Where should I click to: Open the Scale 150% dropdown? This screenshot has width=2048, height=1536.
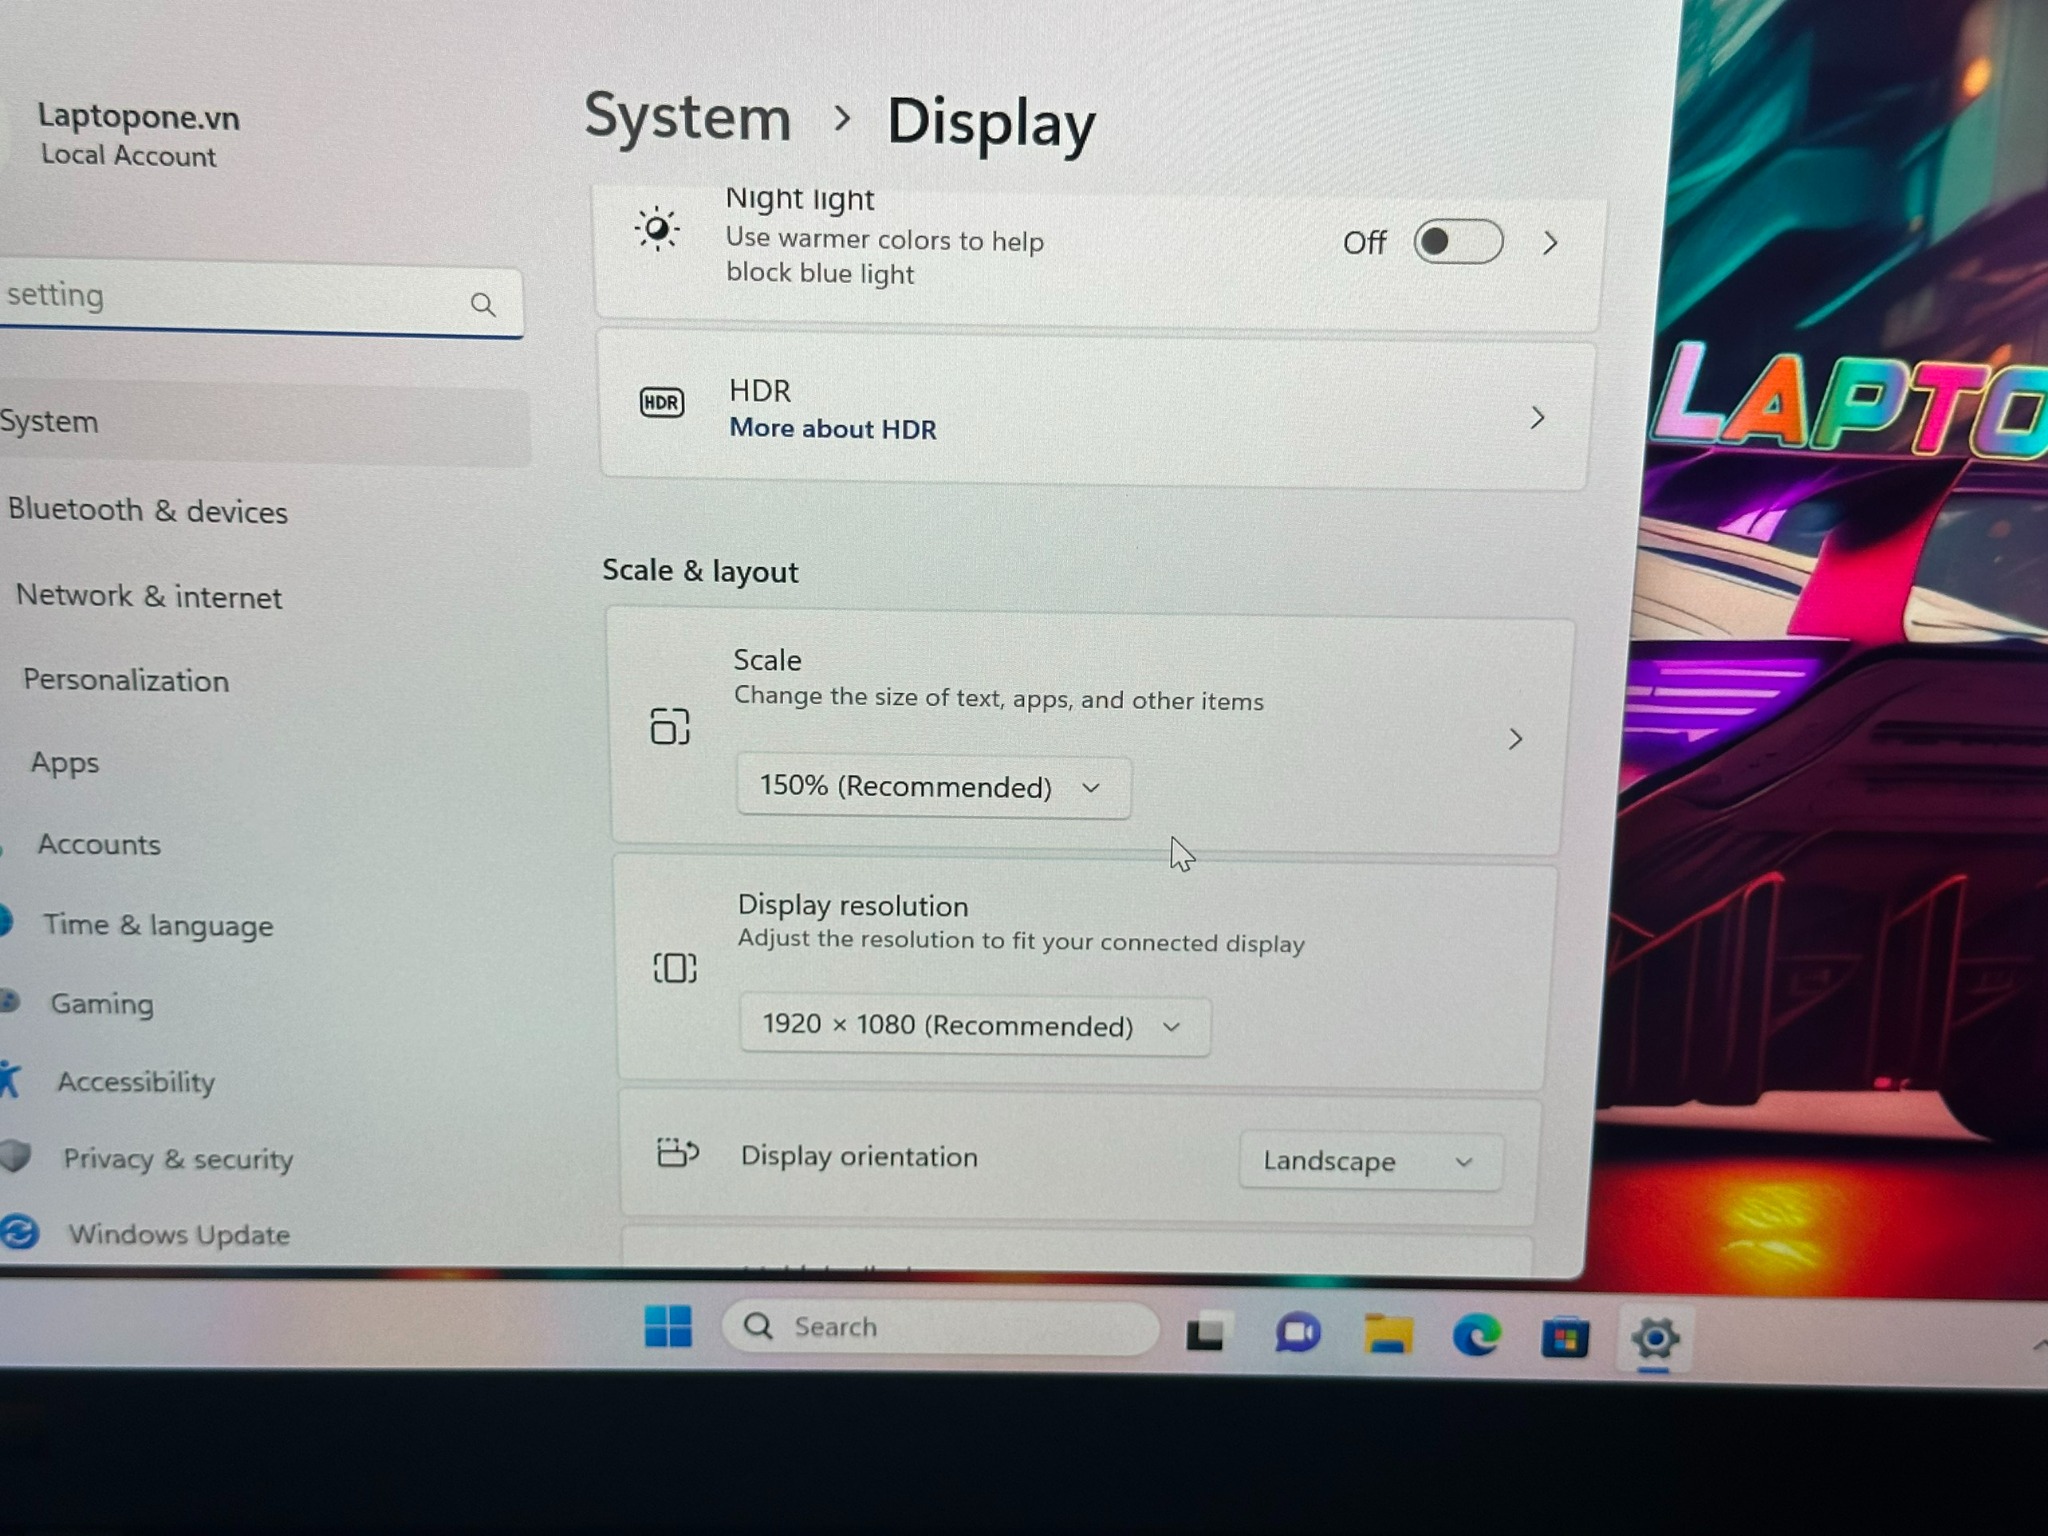click(x=932, y=788)
